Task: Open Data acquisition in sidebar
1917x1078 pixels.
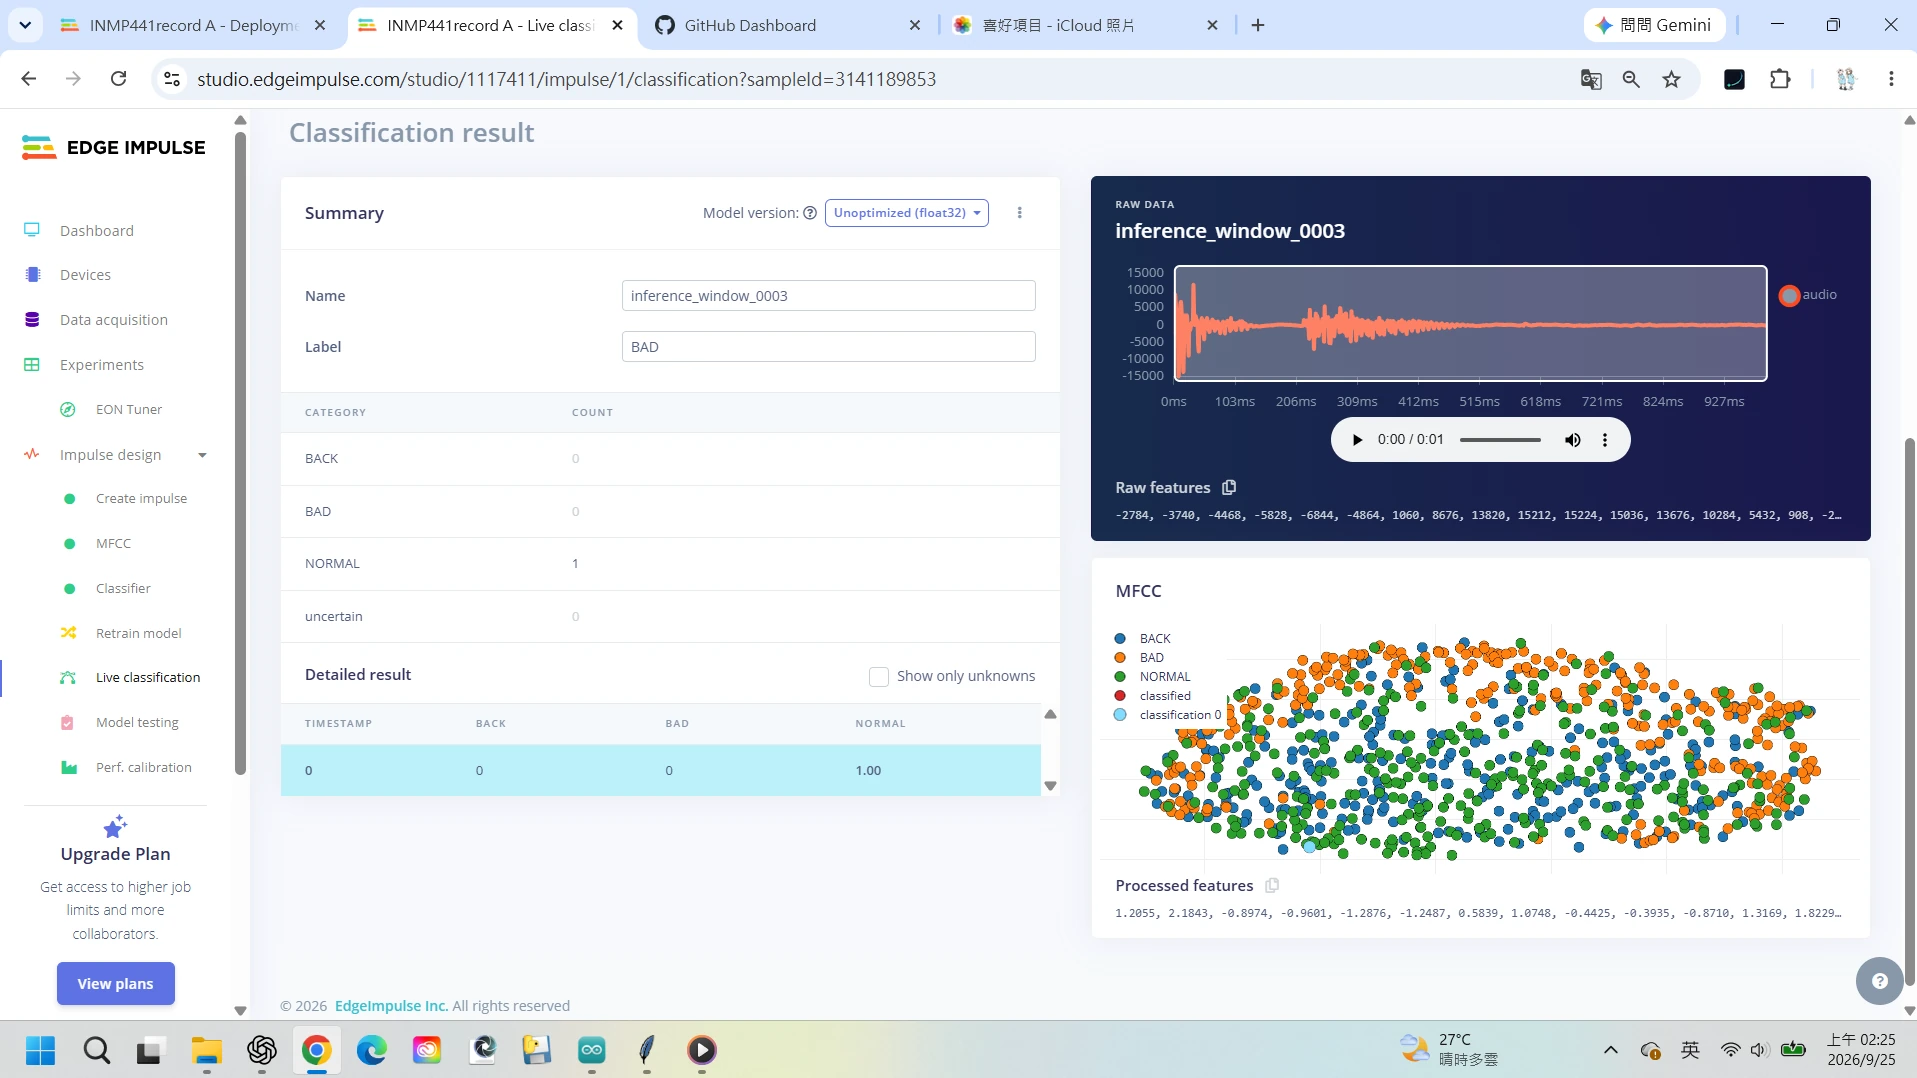Action: pos(113,320)
